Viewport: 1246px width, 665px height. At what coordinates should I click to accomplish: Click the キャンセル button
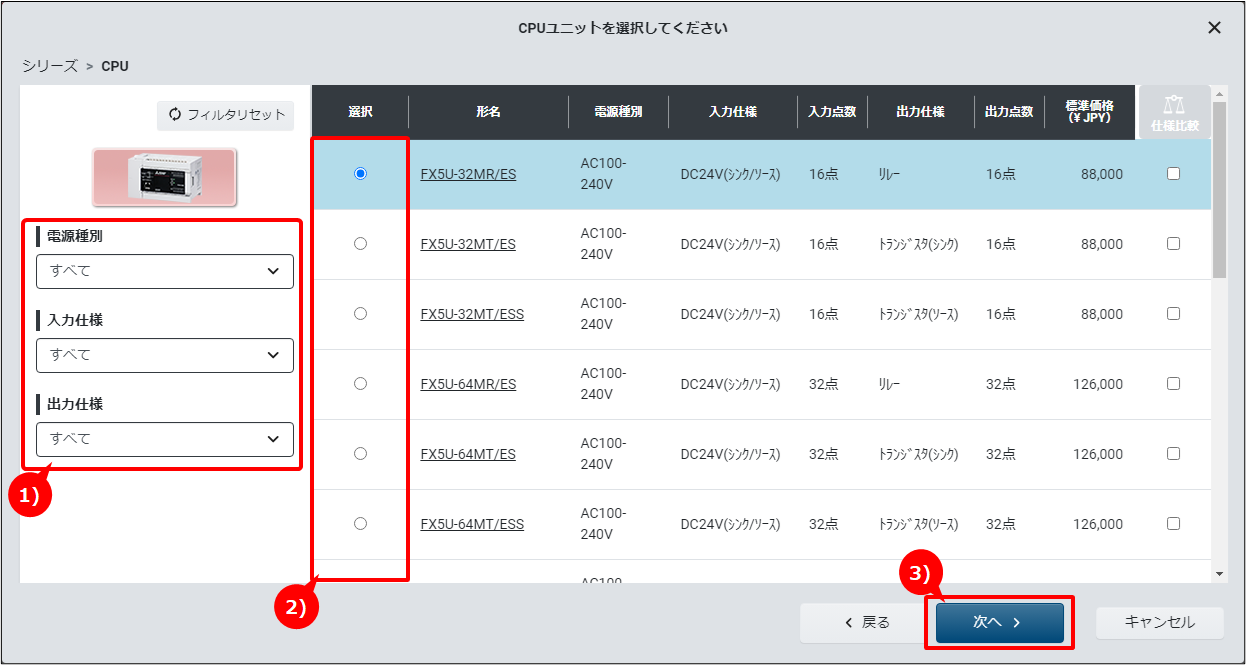coord(1160,622)
